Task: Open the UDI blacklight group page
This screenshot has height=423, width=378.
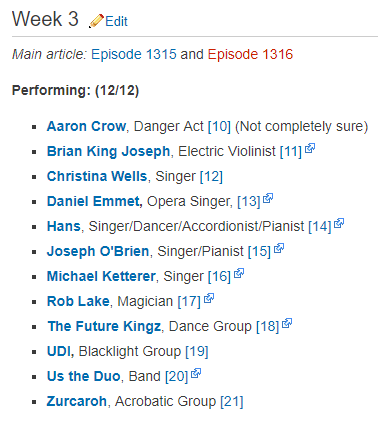Action: point(59,351)
